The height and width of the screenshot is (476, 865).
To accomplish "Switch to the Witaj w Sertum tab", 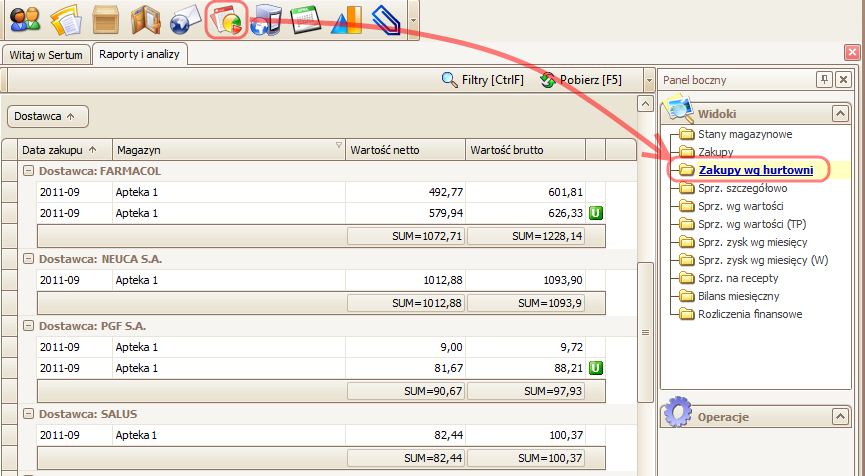I will coord(47,55).
